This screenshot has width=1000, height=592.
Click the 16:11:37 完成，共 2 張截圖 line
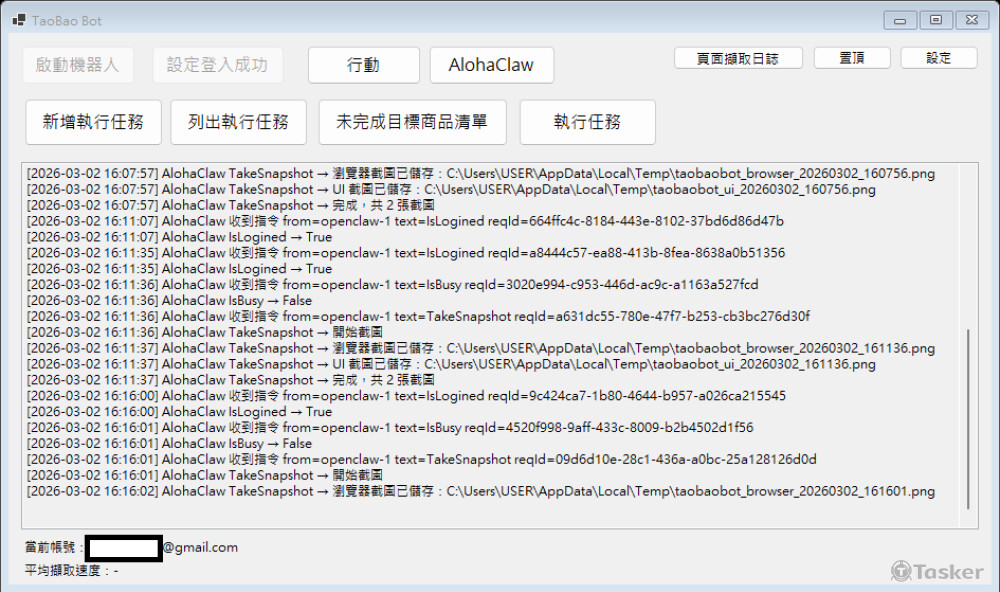[230, 380]
